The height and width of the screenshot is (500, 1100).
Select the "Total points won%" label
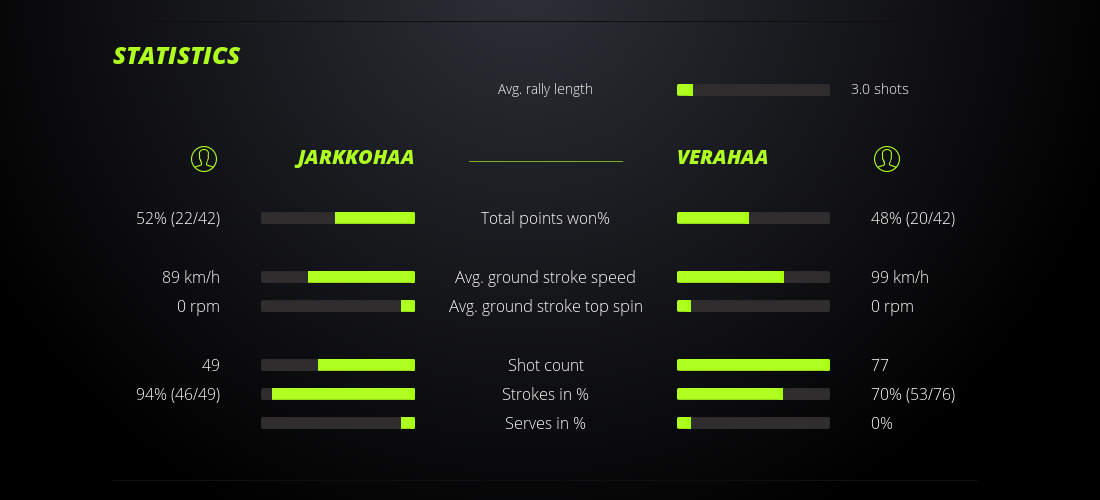point(545,218)
